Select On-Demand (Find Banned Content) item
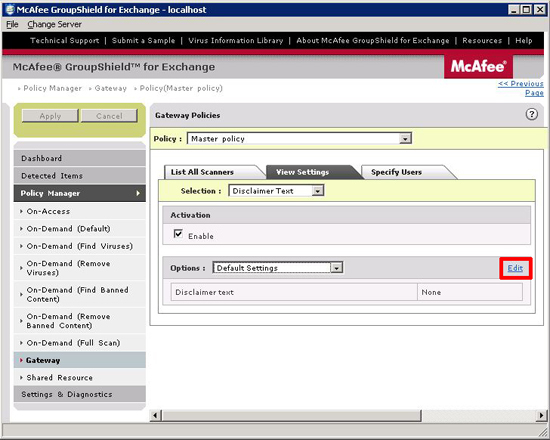The height and width of the screenshot is (440, 550). tap(80, 294)
